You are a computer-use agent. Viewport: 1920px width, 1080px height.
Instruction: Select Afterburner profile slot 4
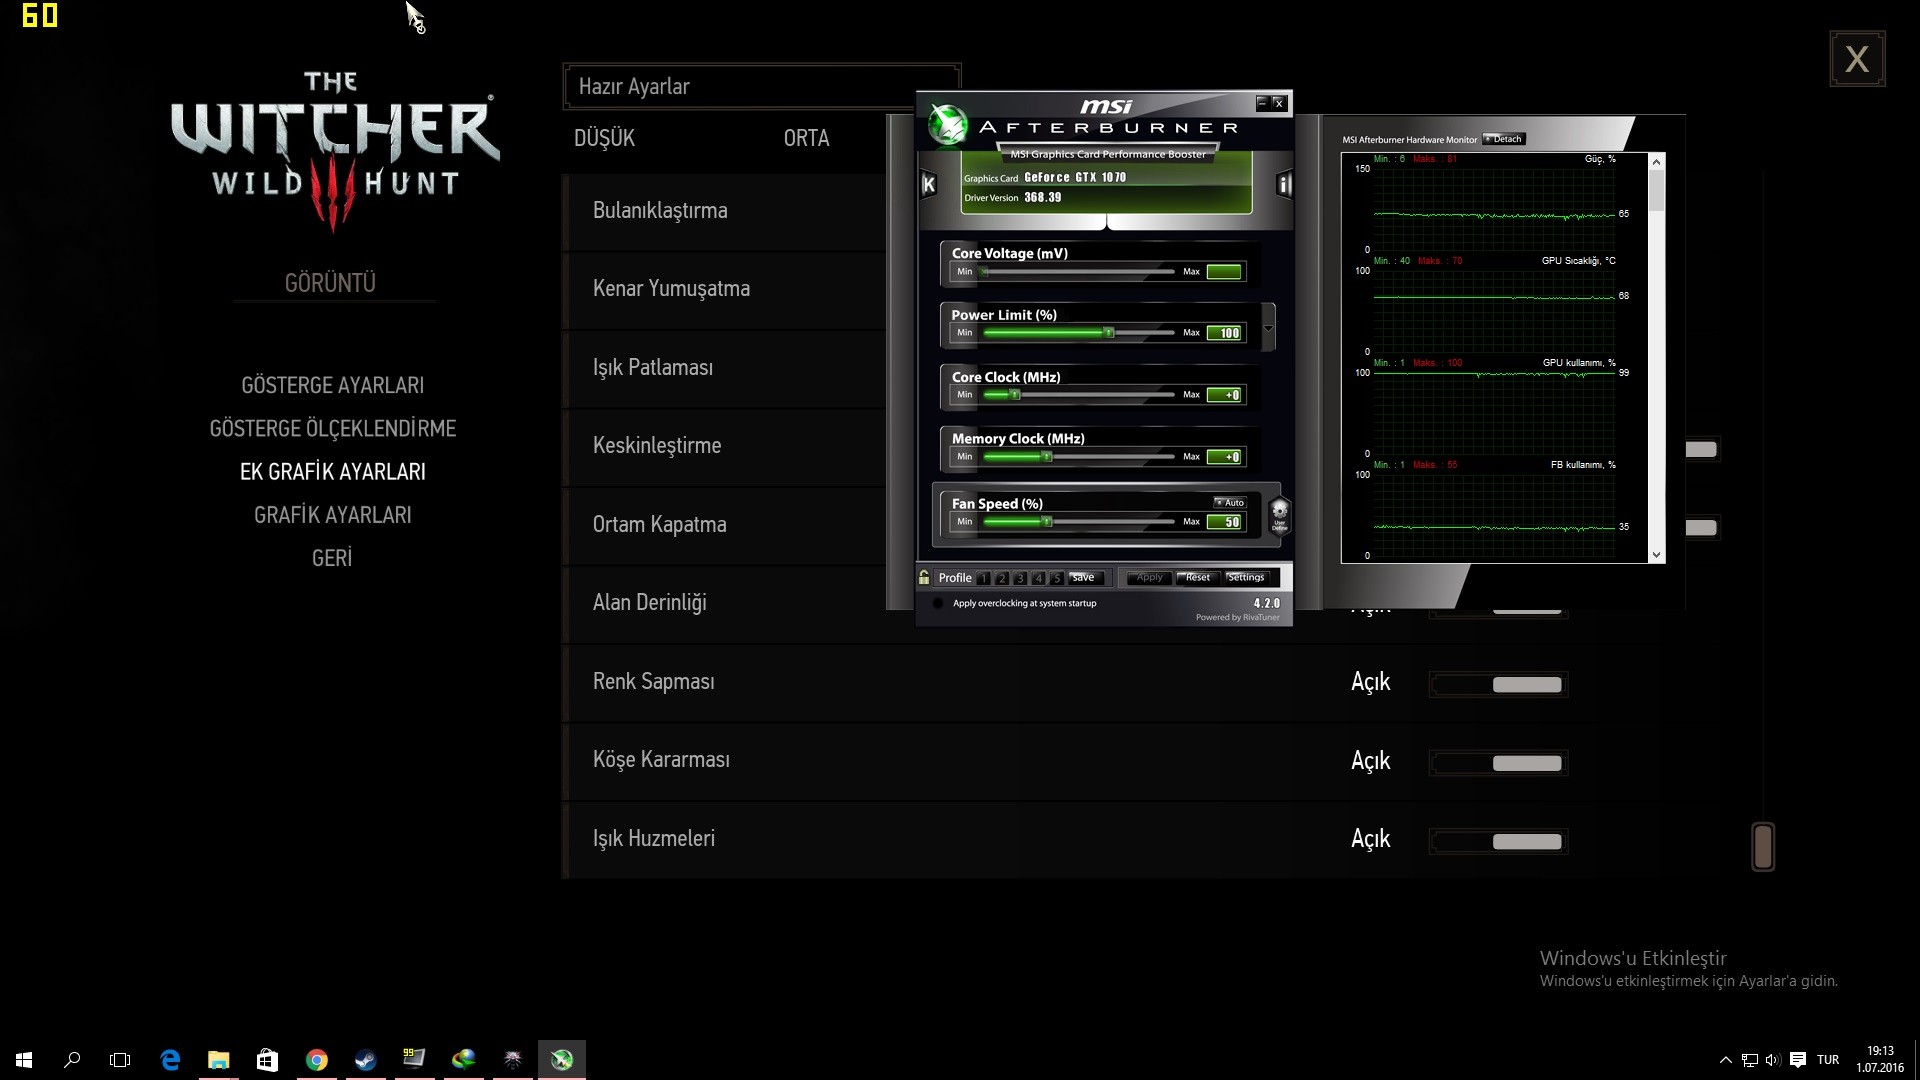click(1038, 578)
